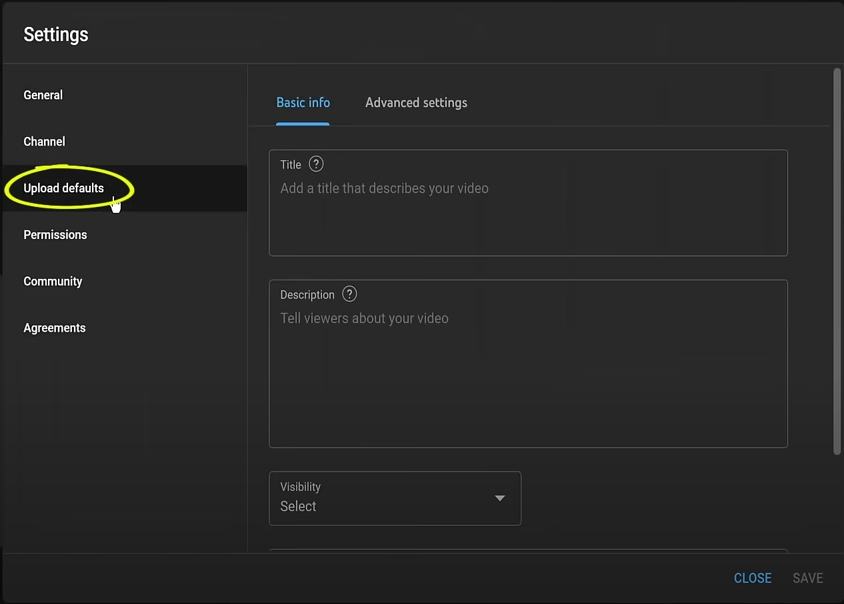
Task: Click the help icon next to Title
Action: [316, 164]
